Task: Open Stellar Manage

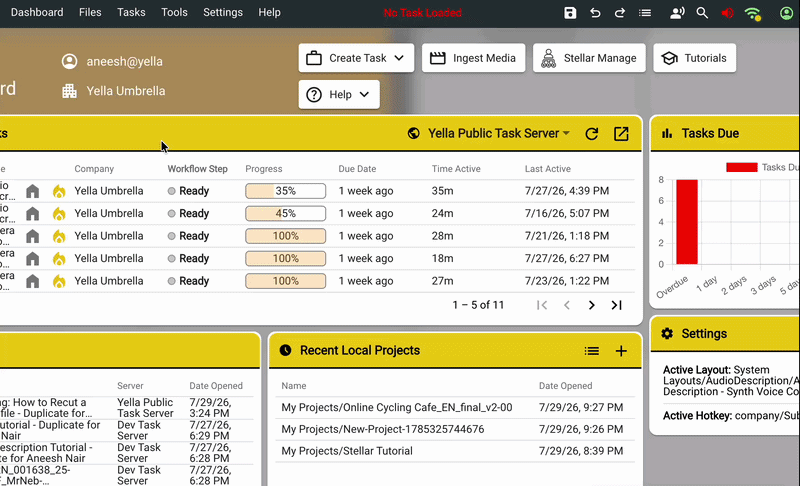Action: click(589, 58)
